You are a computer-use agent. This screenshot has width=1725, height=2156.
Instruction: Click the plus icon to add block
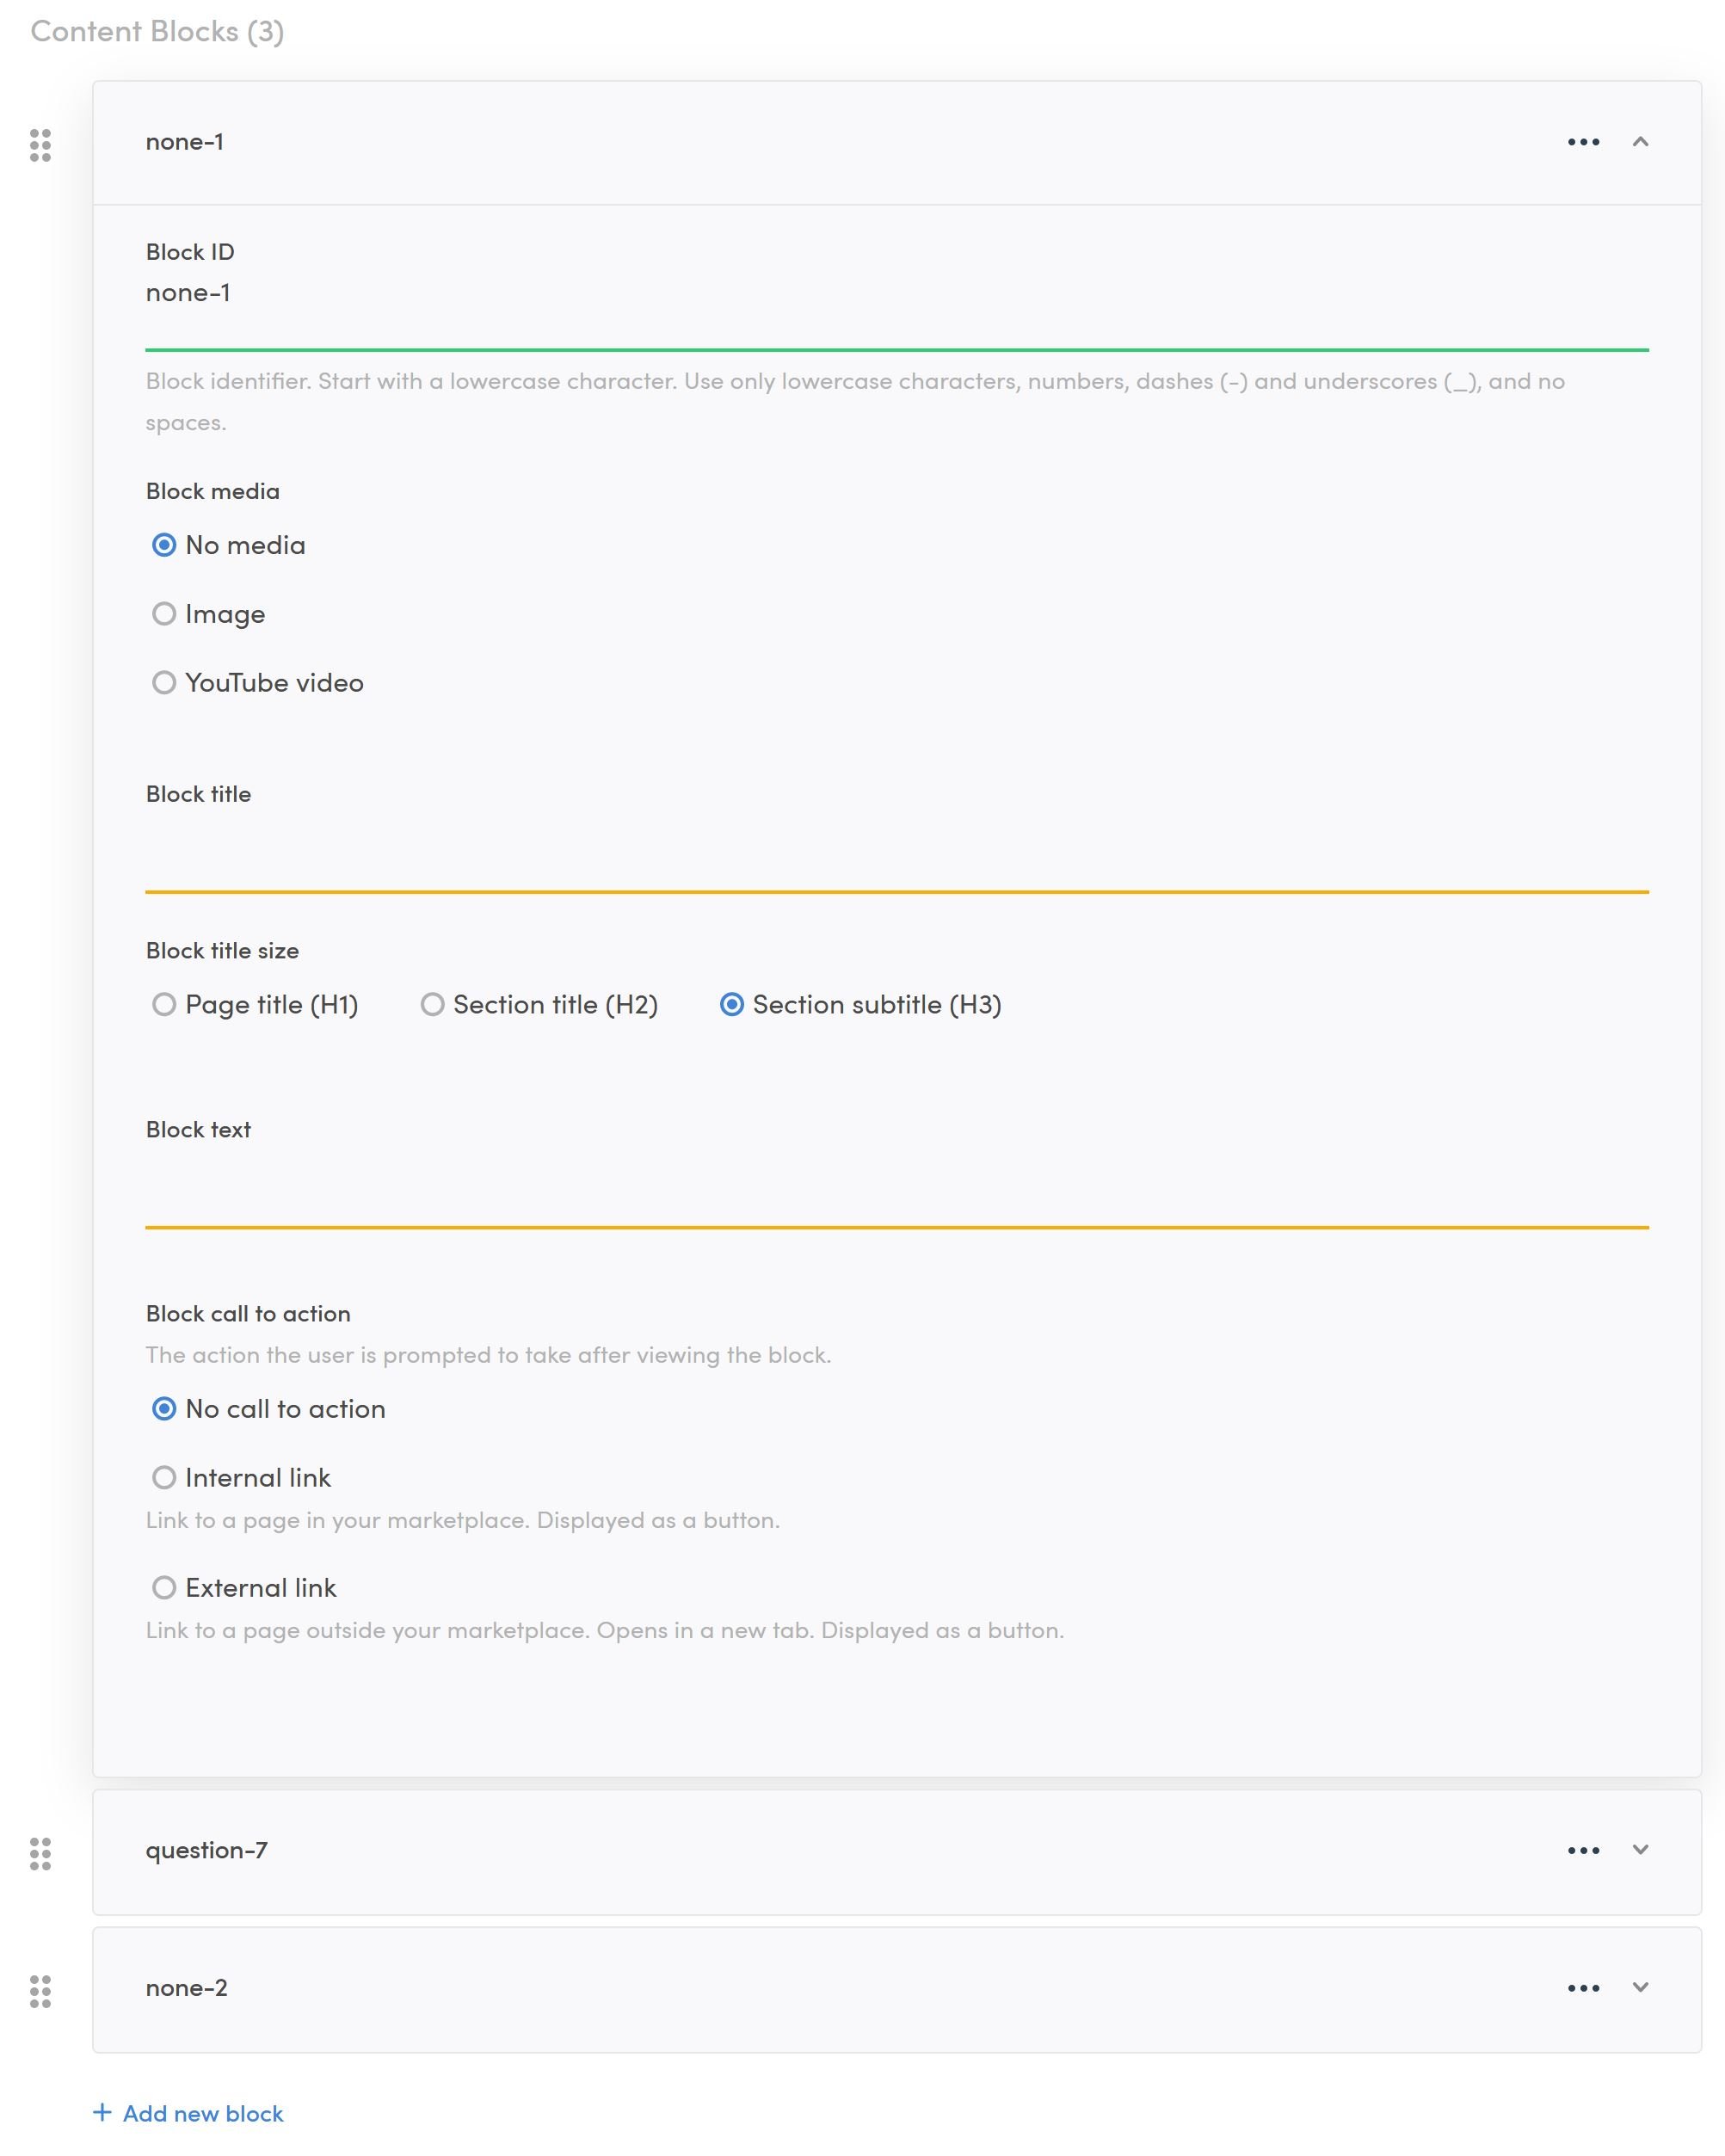click(x=102, y=2112)
